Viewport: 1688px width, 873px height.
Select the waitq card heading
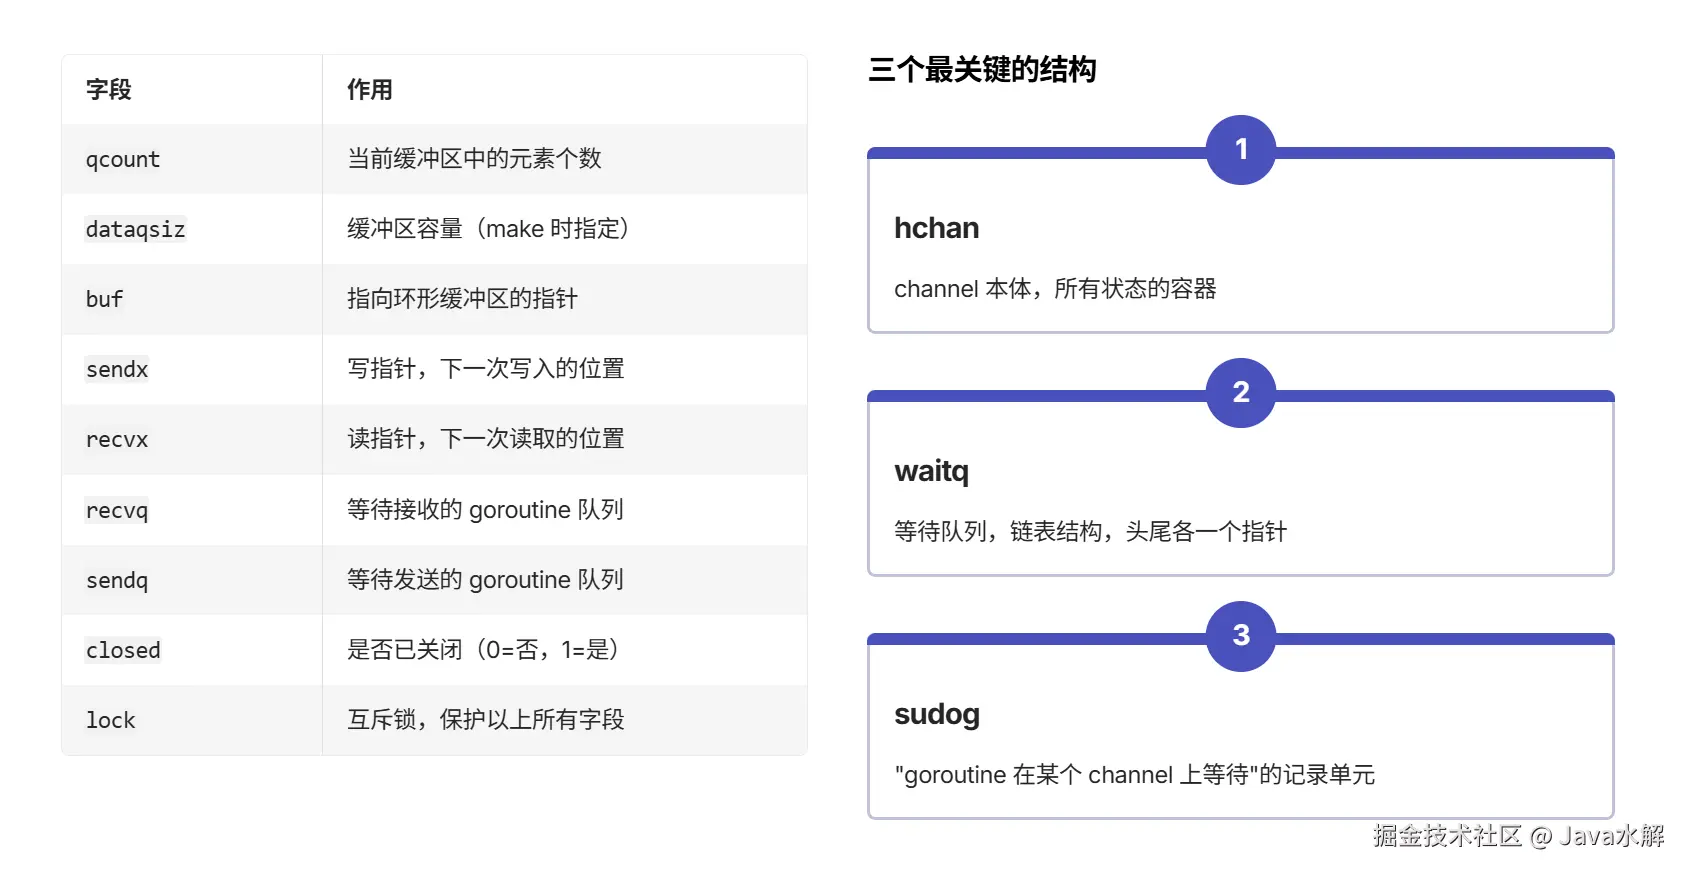coord(931,471)
